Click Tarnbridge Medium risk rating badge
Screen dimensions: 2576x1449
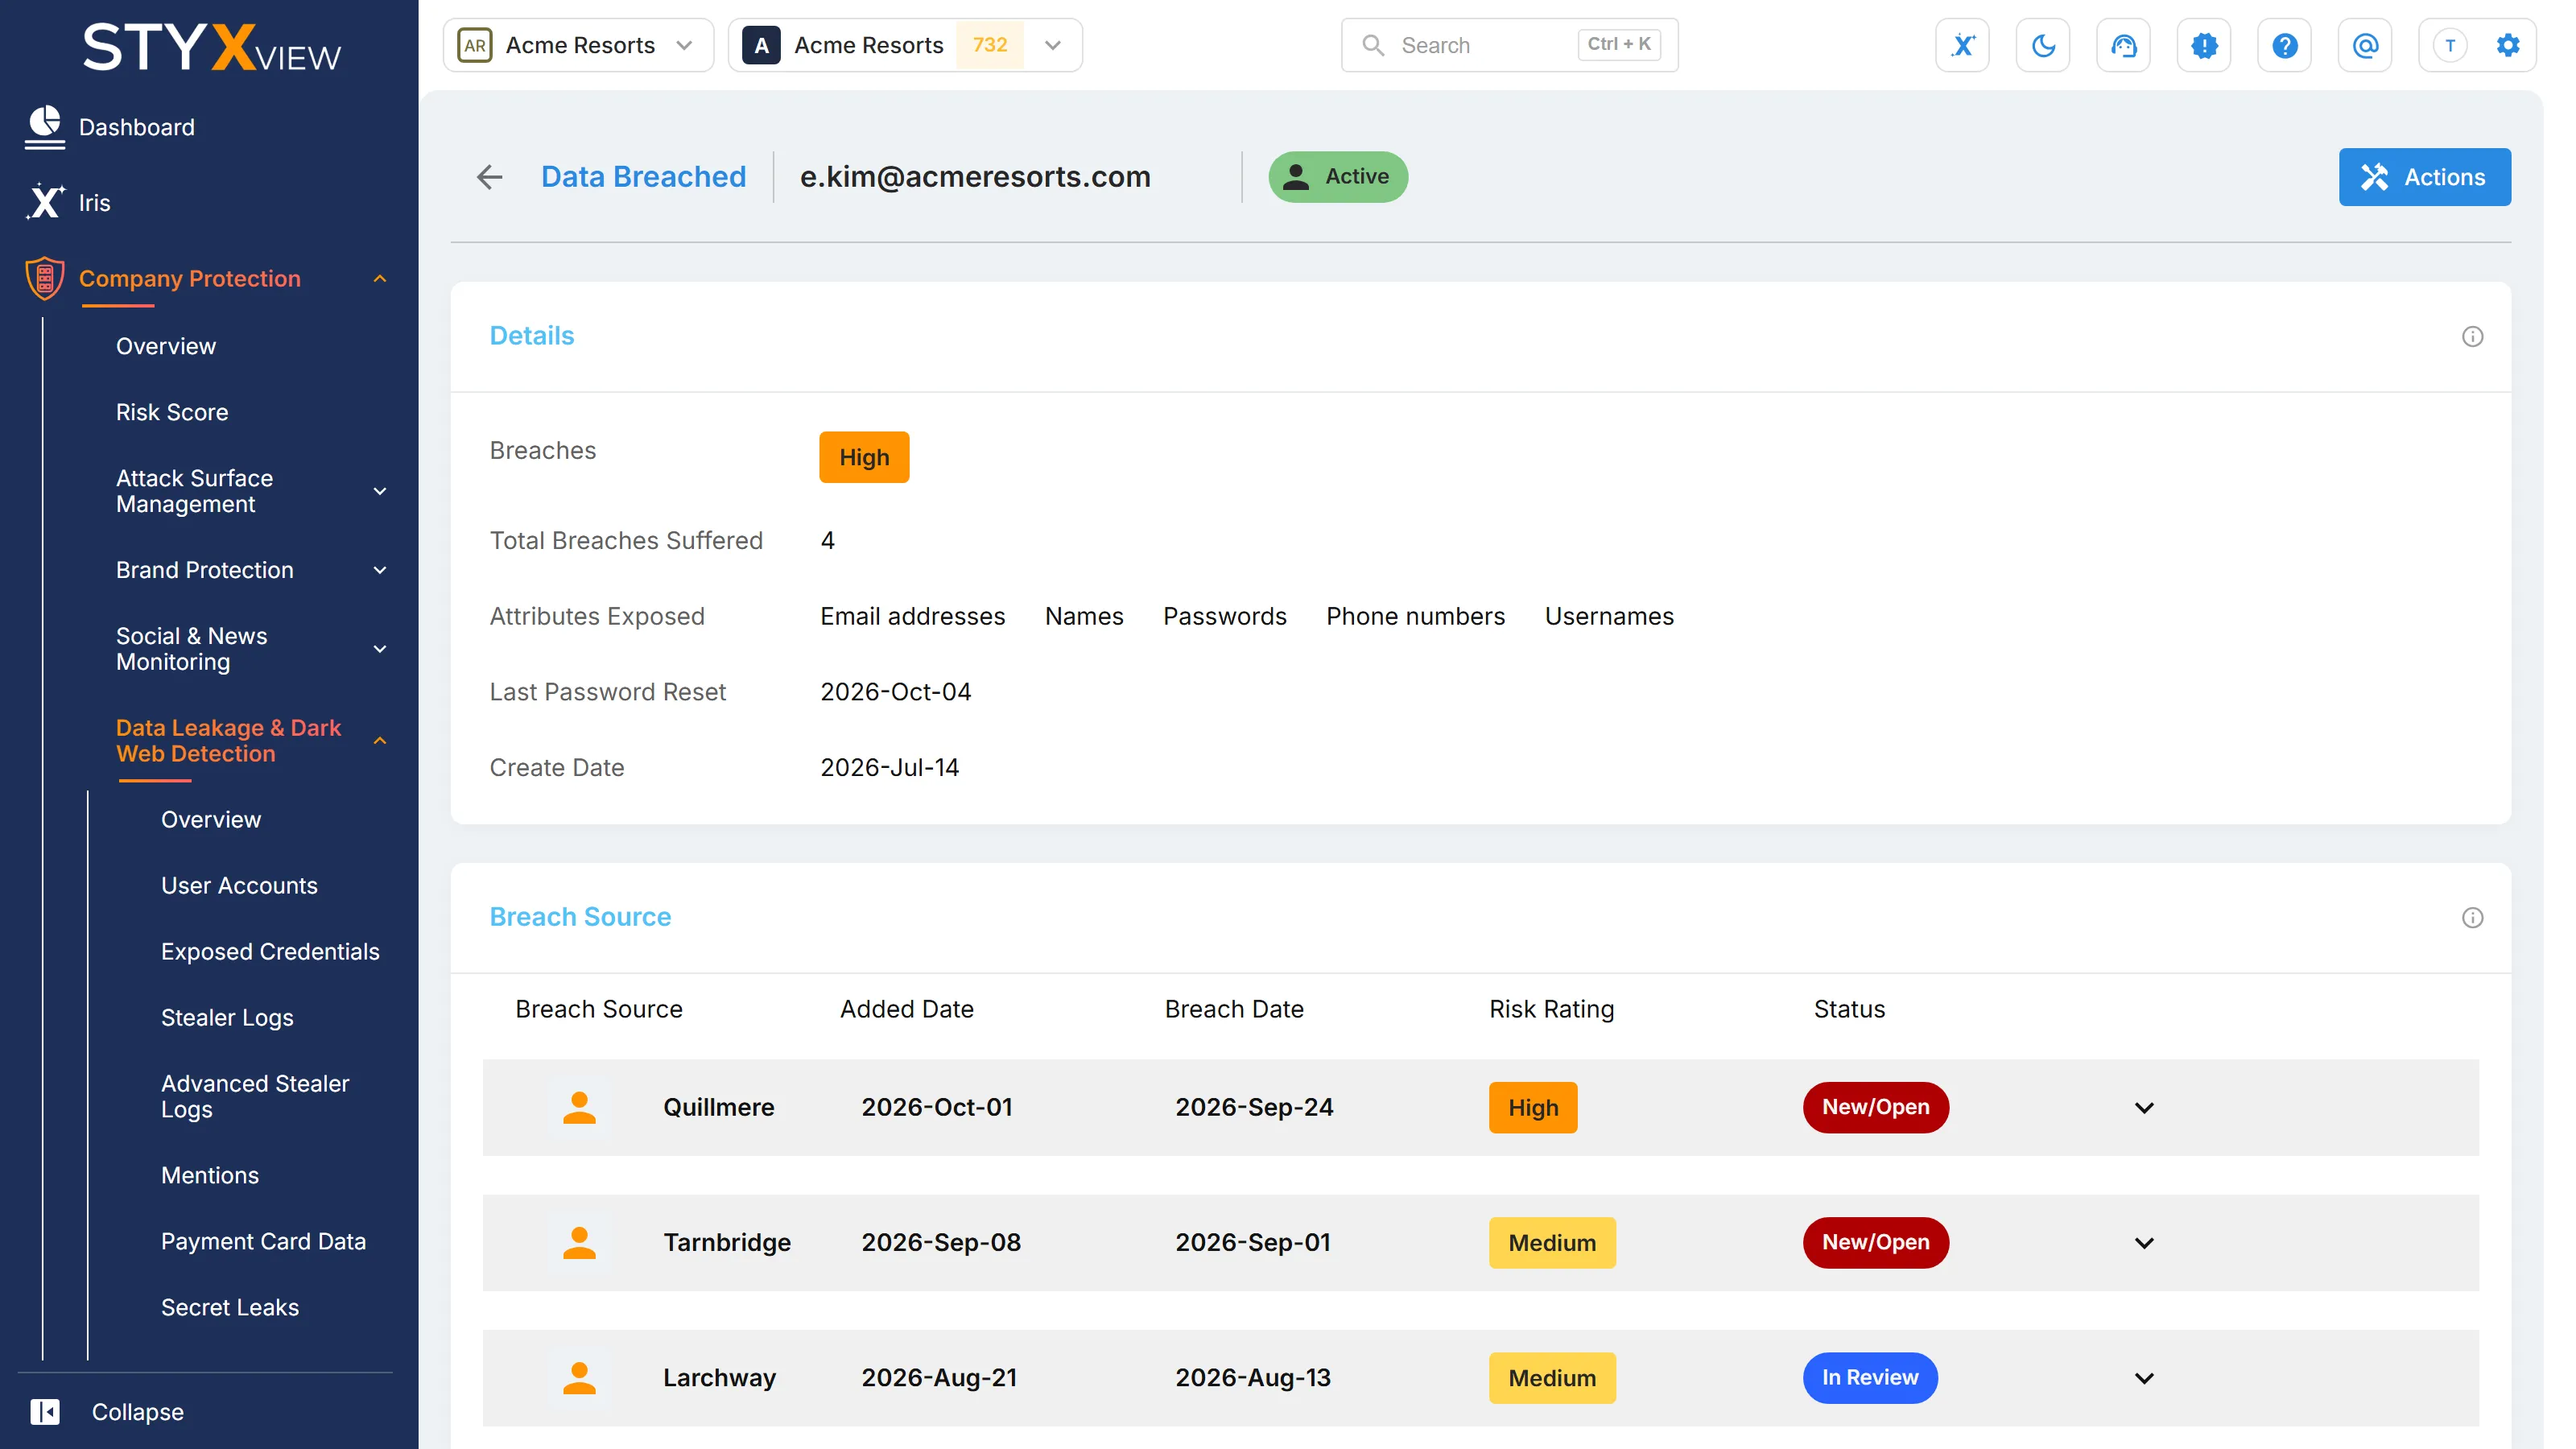[x=1551, y=1242]
